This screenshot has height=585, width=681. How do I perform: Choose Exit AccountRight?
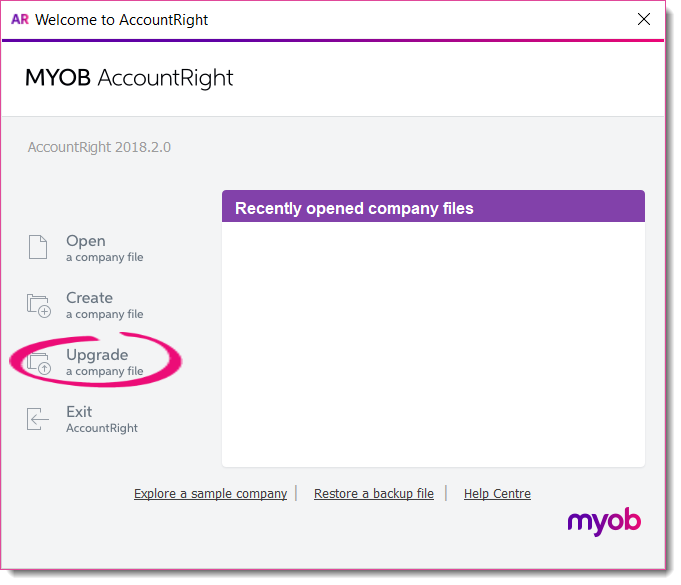click(x=83, y=419)
